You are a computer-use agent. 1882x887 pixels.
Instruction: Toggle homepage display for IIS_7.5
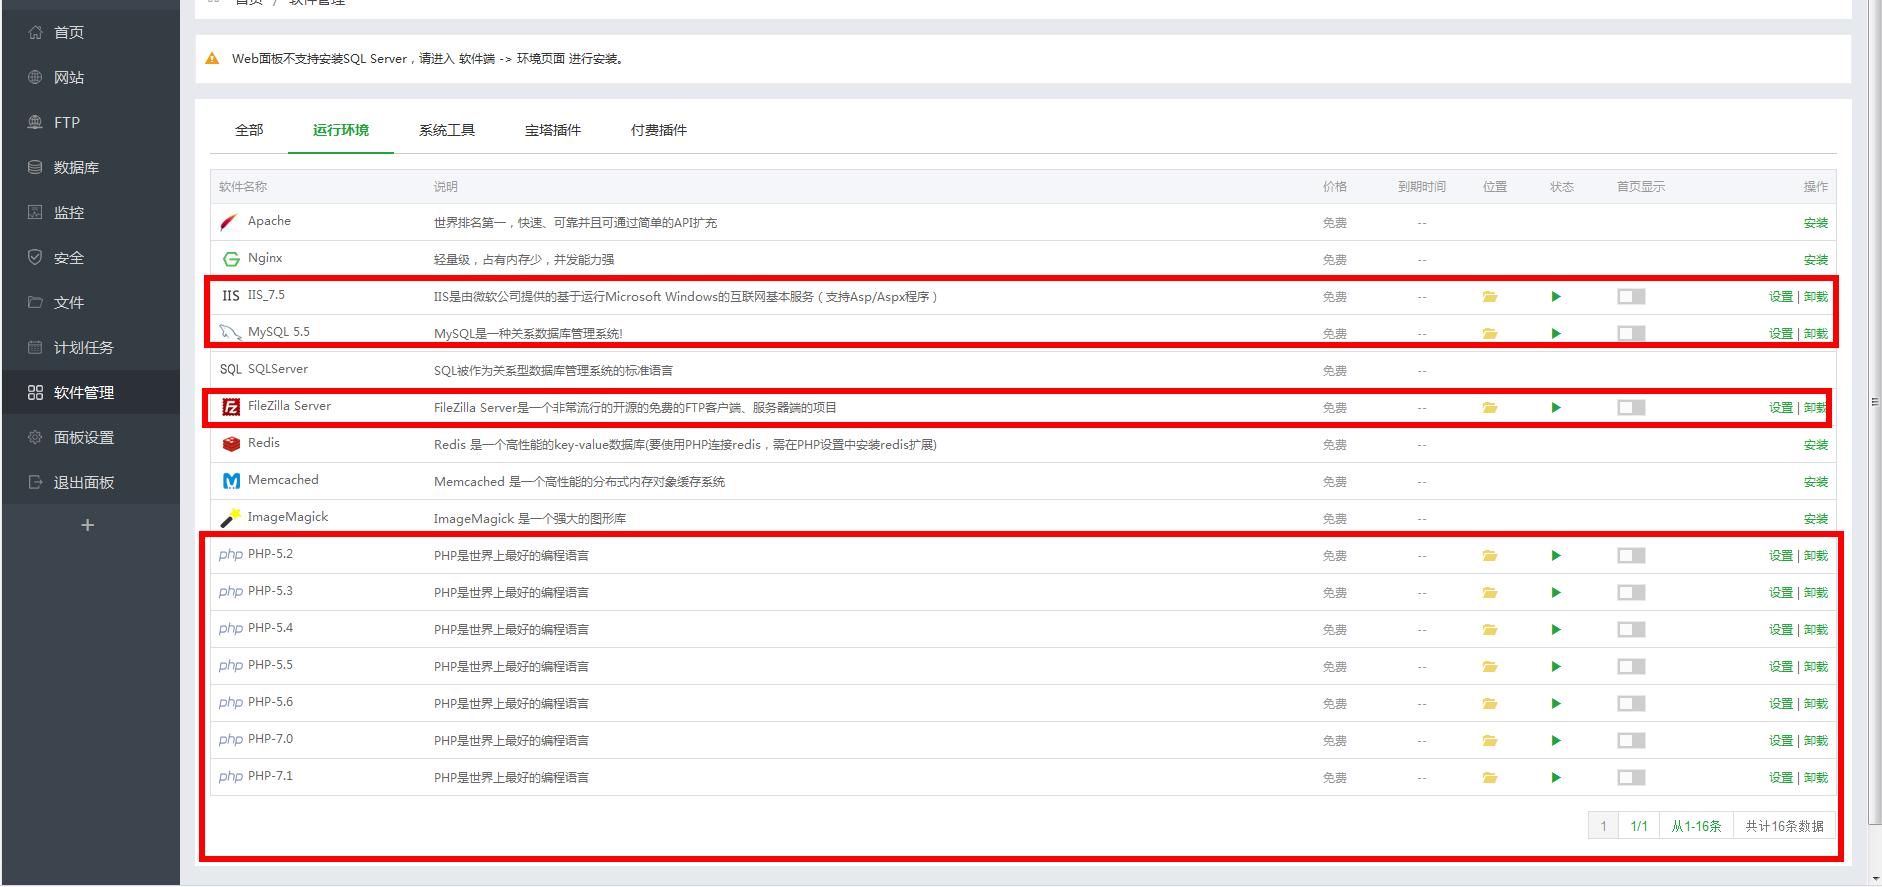coord(1631,297)
